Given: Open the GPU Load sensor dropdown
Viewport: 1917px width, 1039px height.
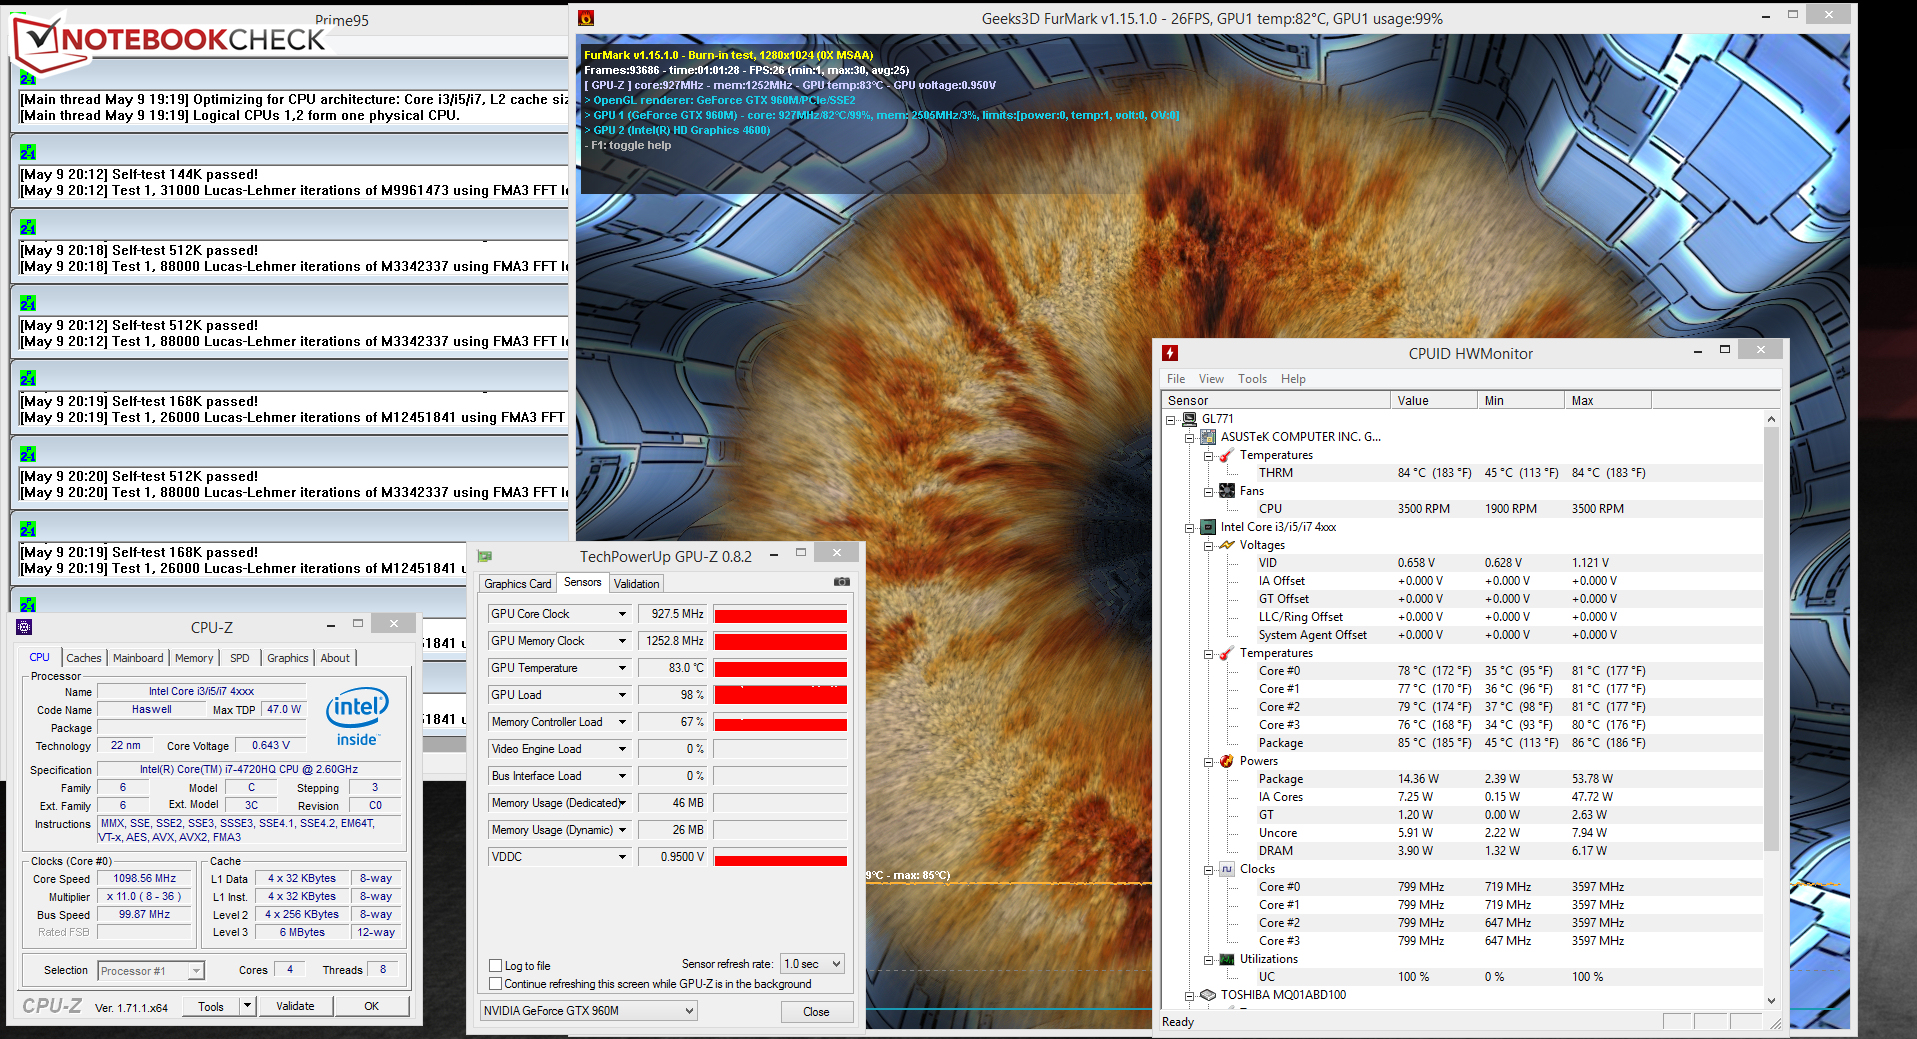Looking at the screenshot, I should (622, 695).
